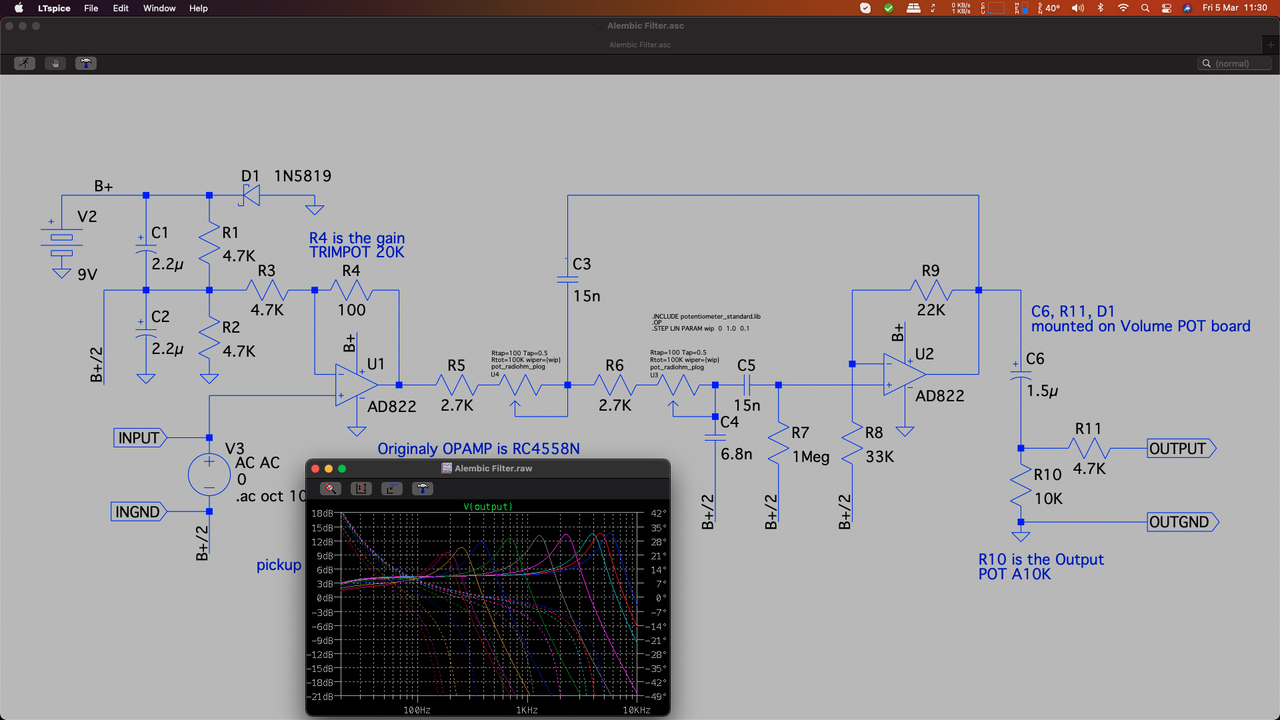Click the crossed-out magnifier zoom icon in plot window

329,489
